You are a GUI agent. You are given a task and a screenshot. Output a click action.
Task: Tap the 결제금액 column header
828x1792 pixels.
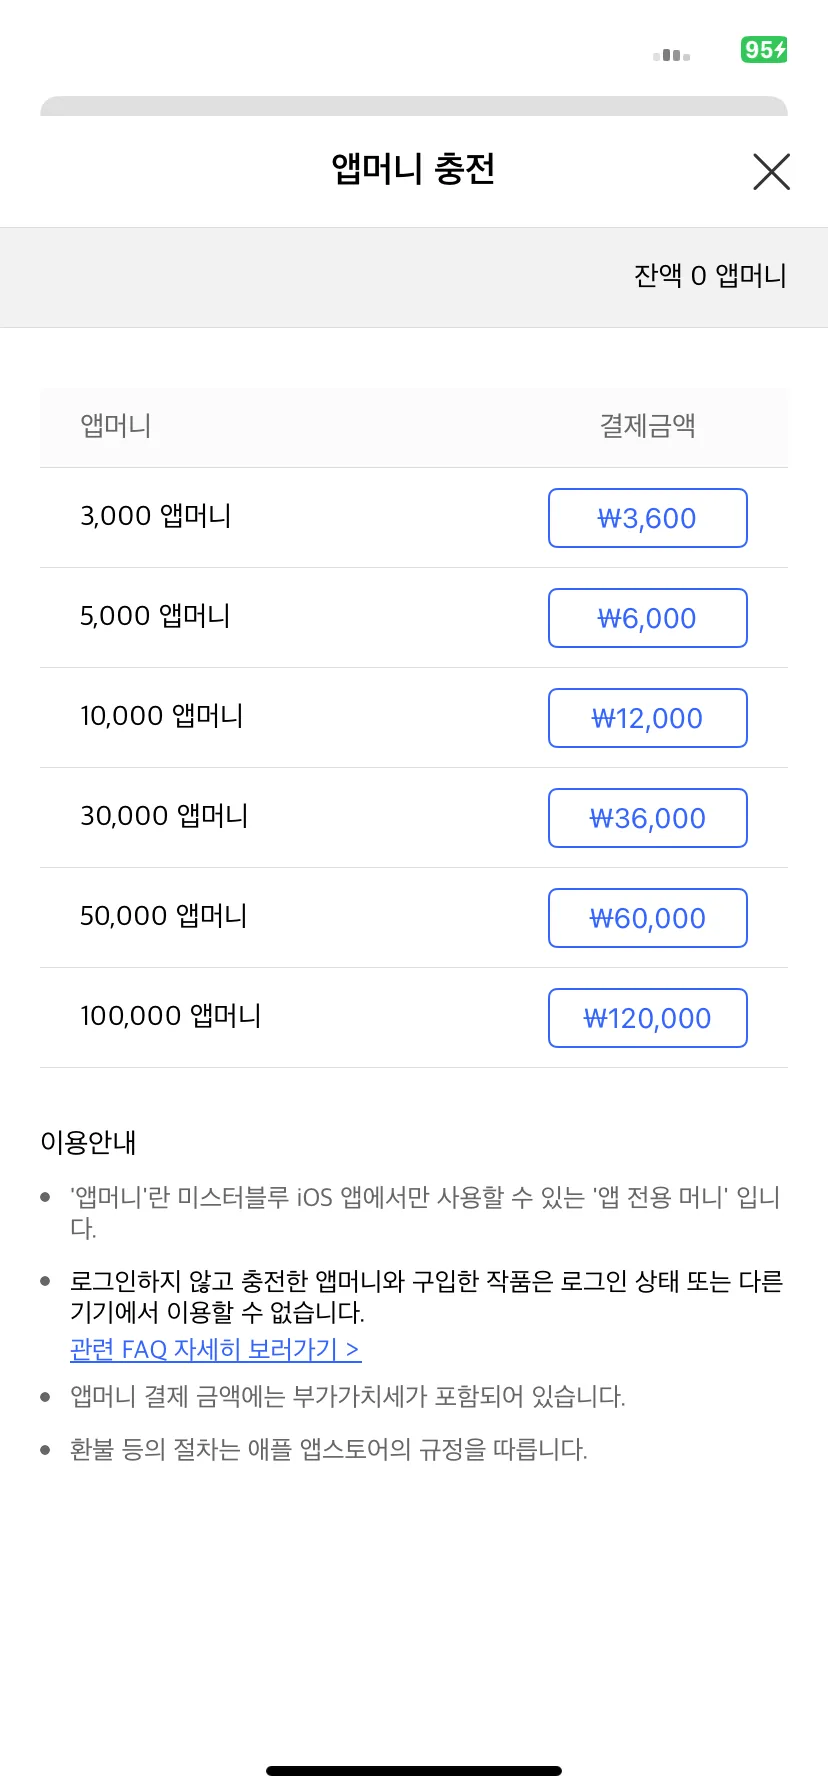point(648,426)
